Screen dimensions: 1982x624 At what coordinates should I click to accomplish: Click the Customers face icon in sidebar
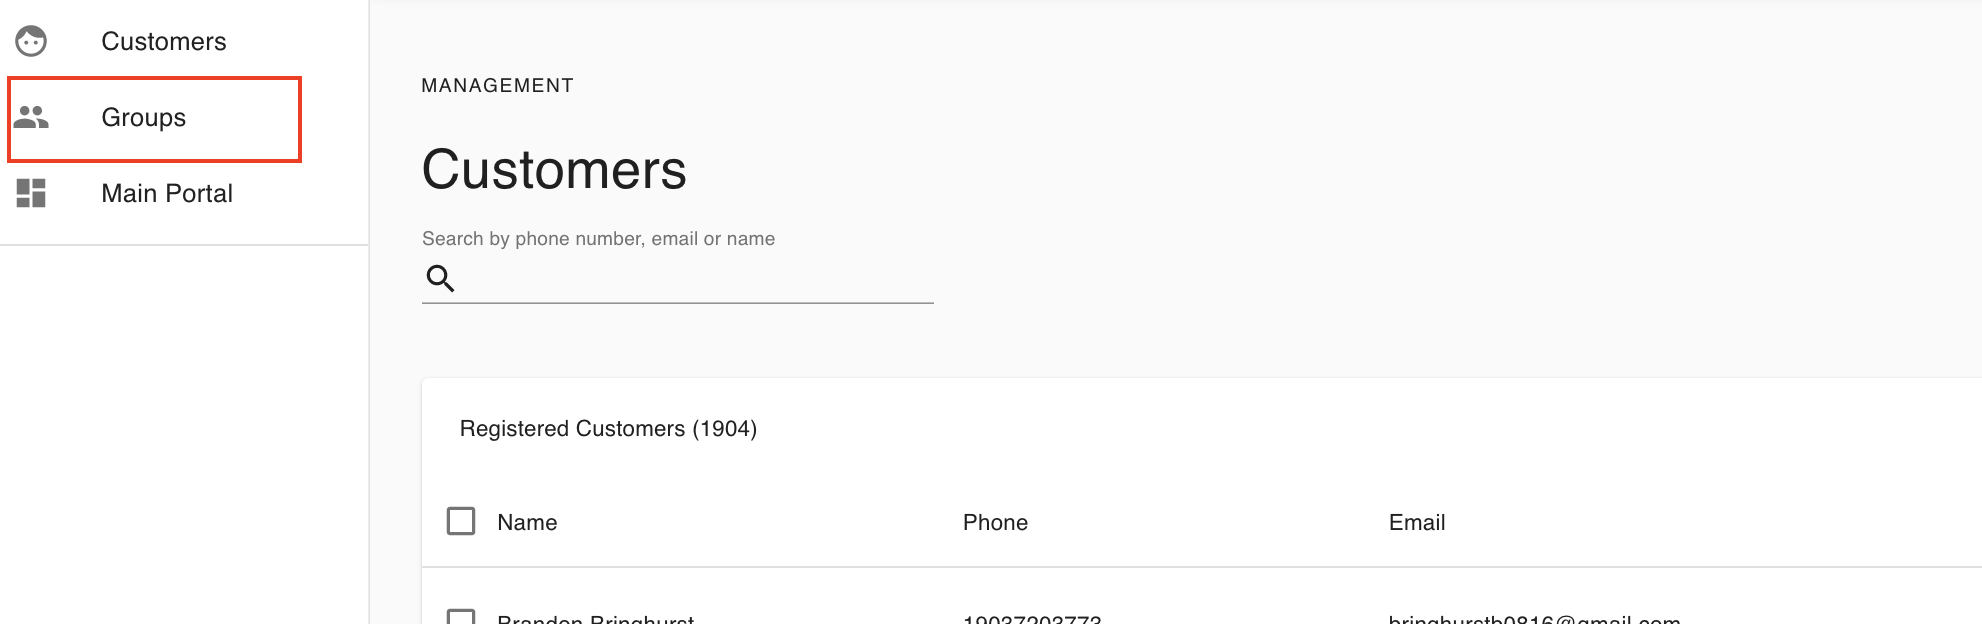coord(31,41)
